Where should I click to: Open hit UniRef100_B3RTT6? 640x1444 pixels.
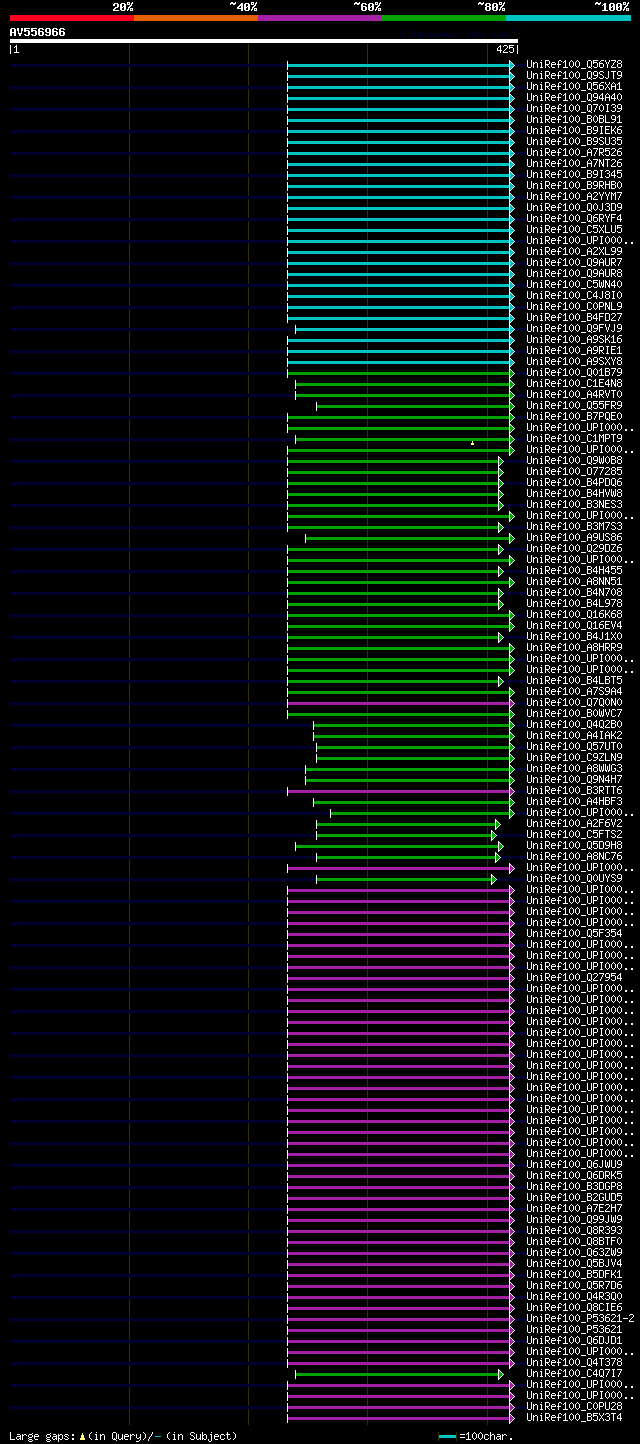pyautogui.click(x=574, y=790)
